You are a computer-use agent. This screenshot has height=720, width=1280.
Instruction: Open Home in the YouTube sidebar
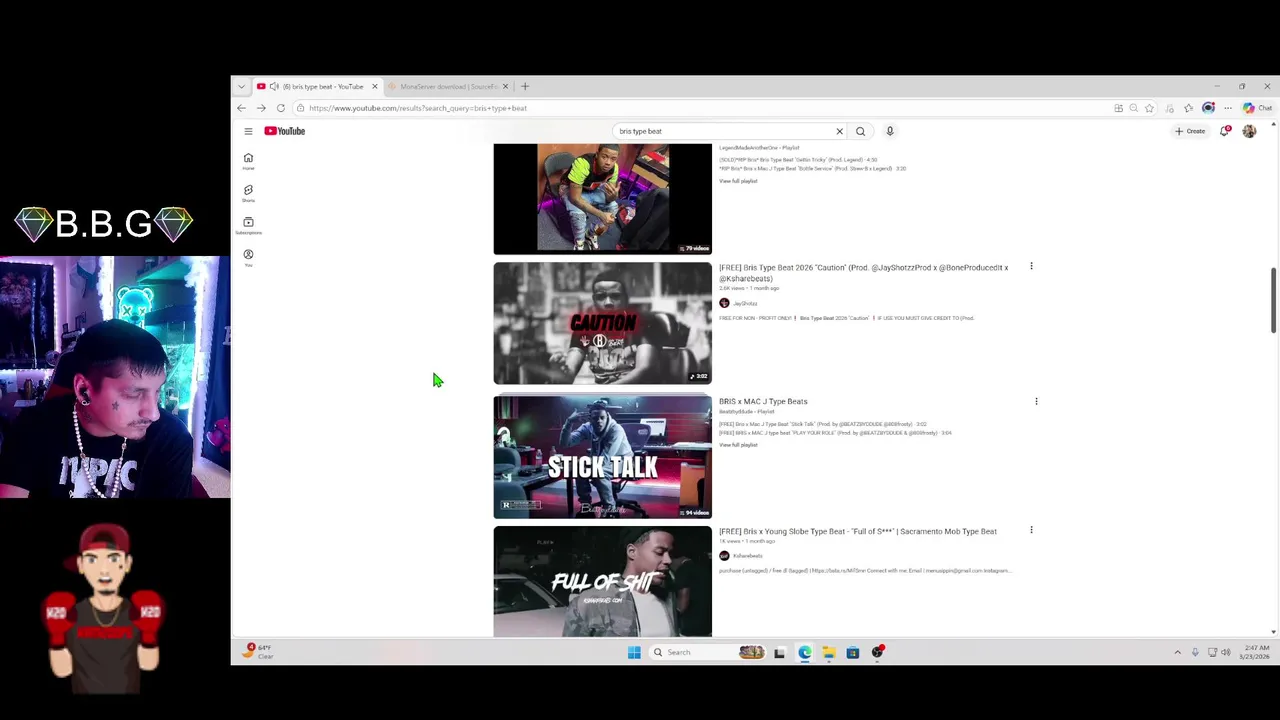click(x=248, y=161)
